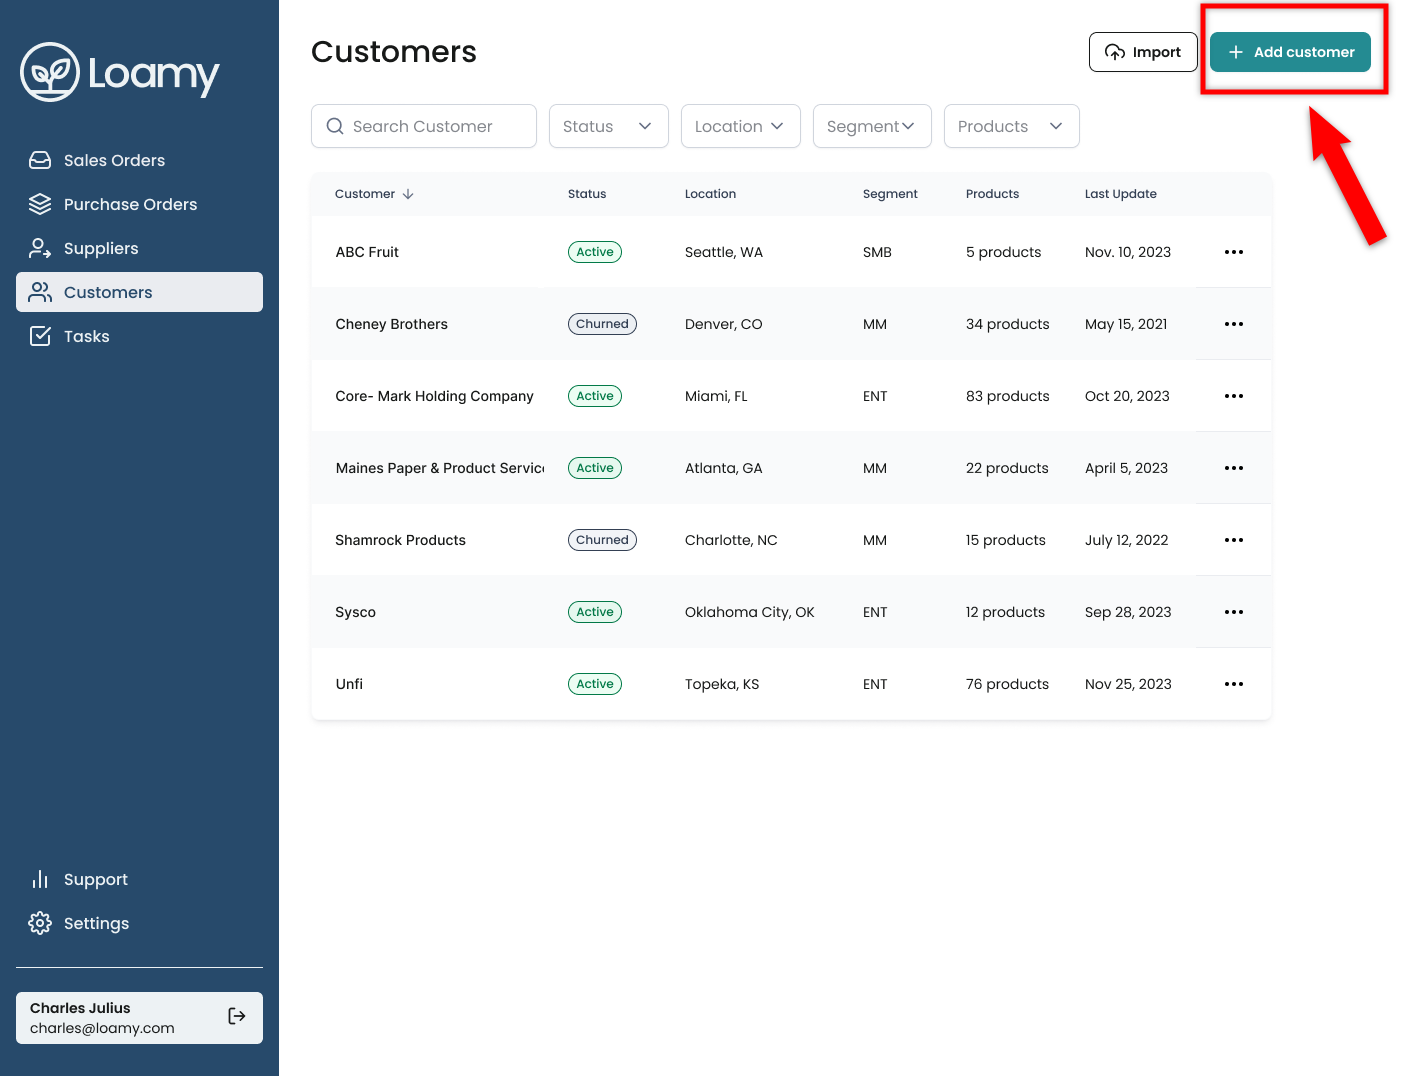Click the Sysco customer name
Viewport: 1424px width, 1076px height.
coord(356,612)
